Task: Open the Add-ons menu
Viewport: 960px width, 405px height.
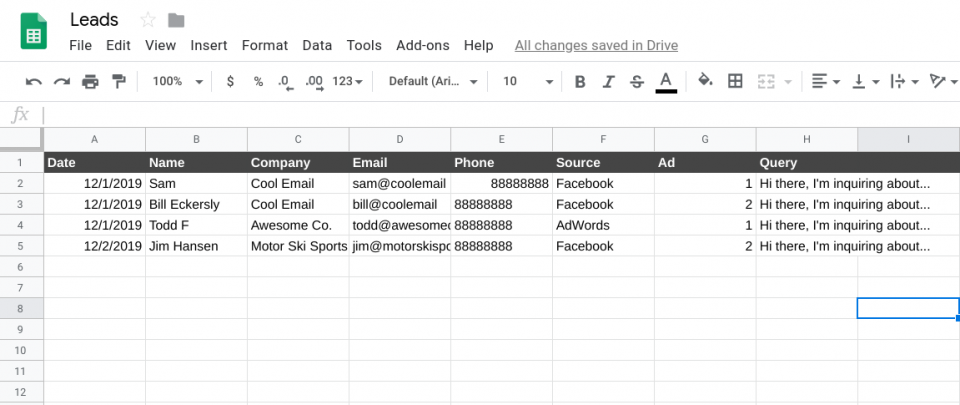Action: 422,45
